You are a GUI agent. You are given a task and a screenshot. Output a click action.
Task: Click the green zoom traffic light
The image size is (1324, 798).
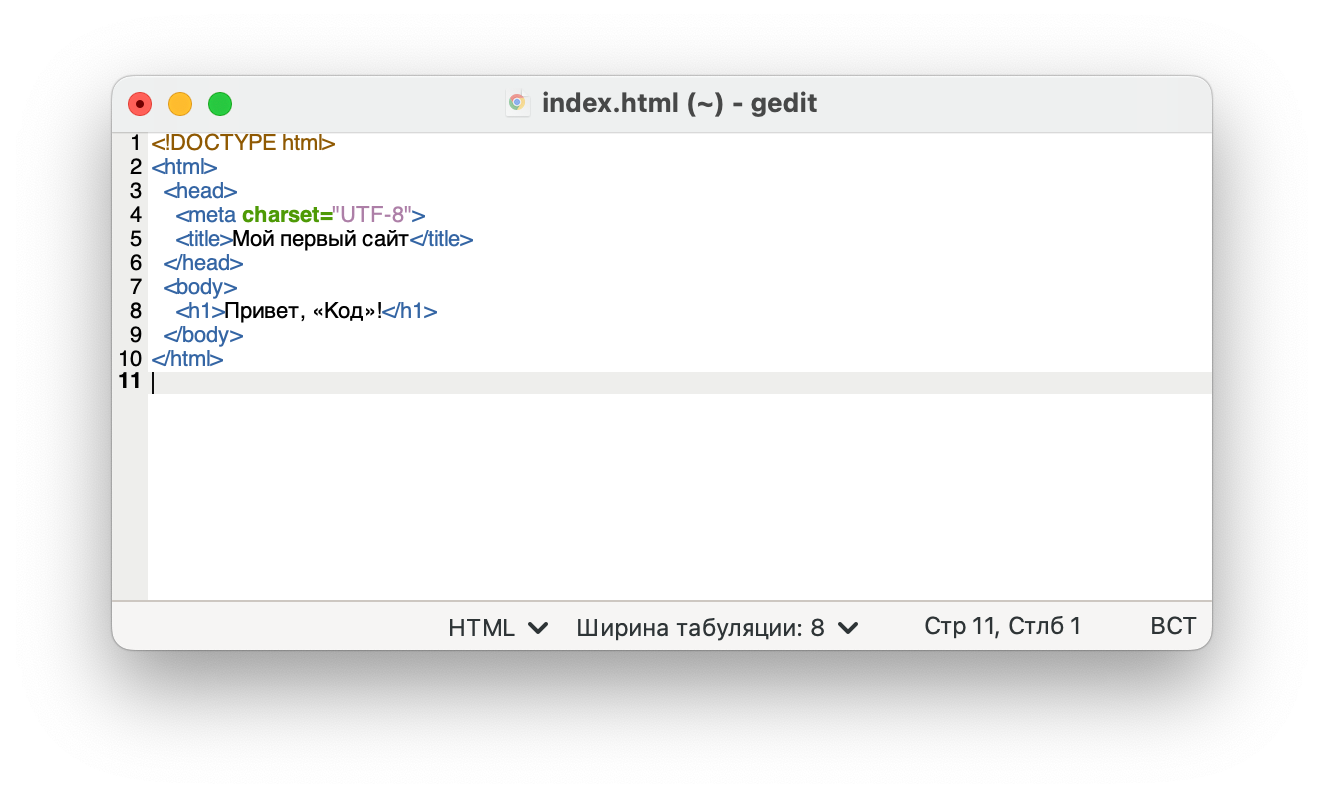(x=219, y=103)
